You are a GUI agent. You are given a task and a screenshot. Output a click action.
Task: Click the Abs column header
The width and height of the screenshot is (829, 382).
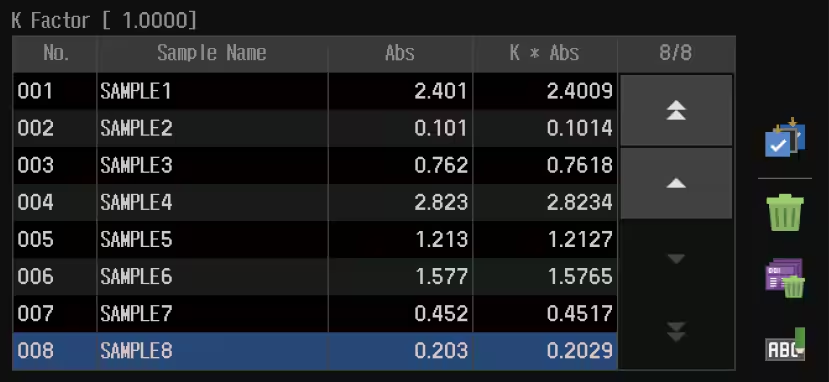(x=400, y=53)
